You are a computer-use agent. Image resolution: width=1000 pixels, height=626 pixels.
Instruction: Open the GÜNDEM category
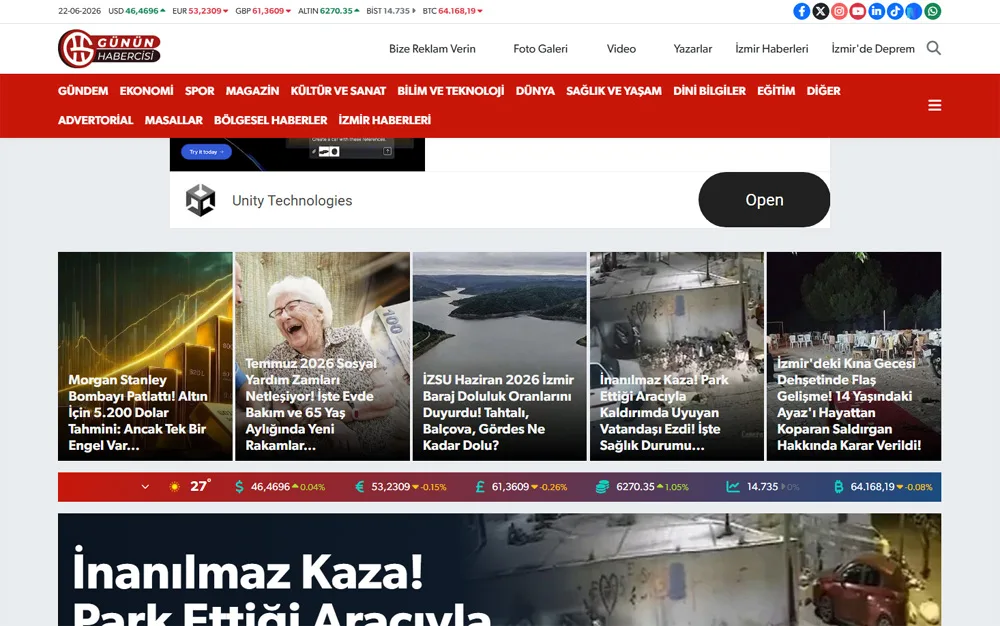[83, 91]
